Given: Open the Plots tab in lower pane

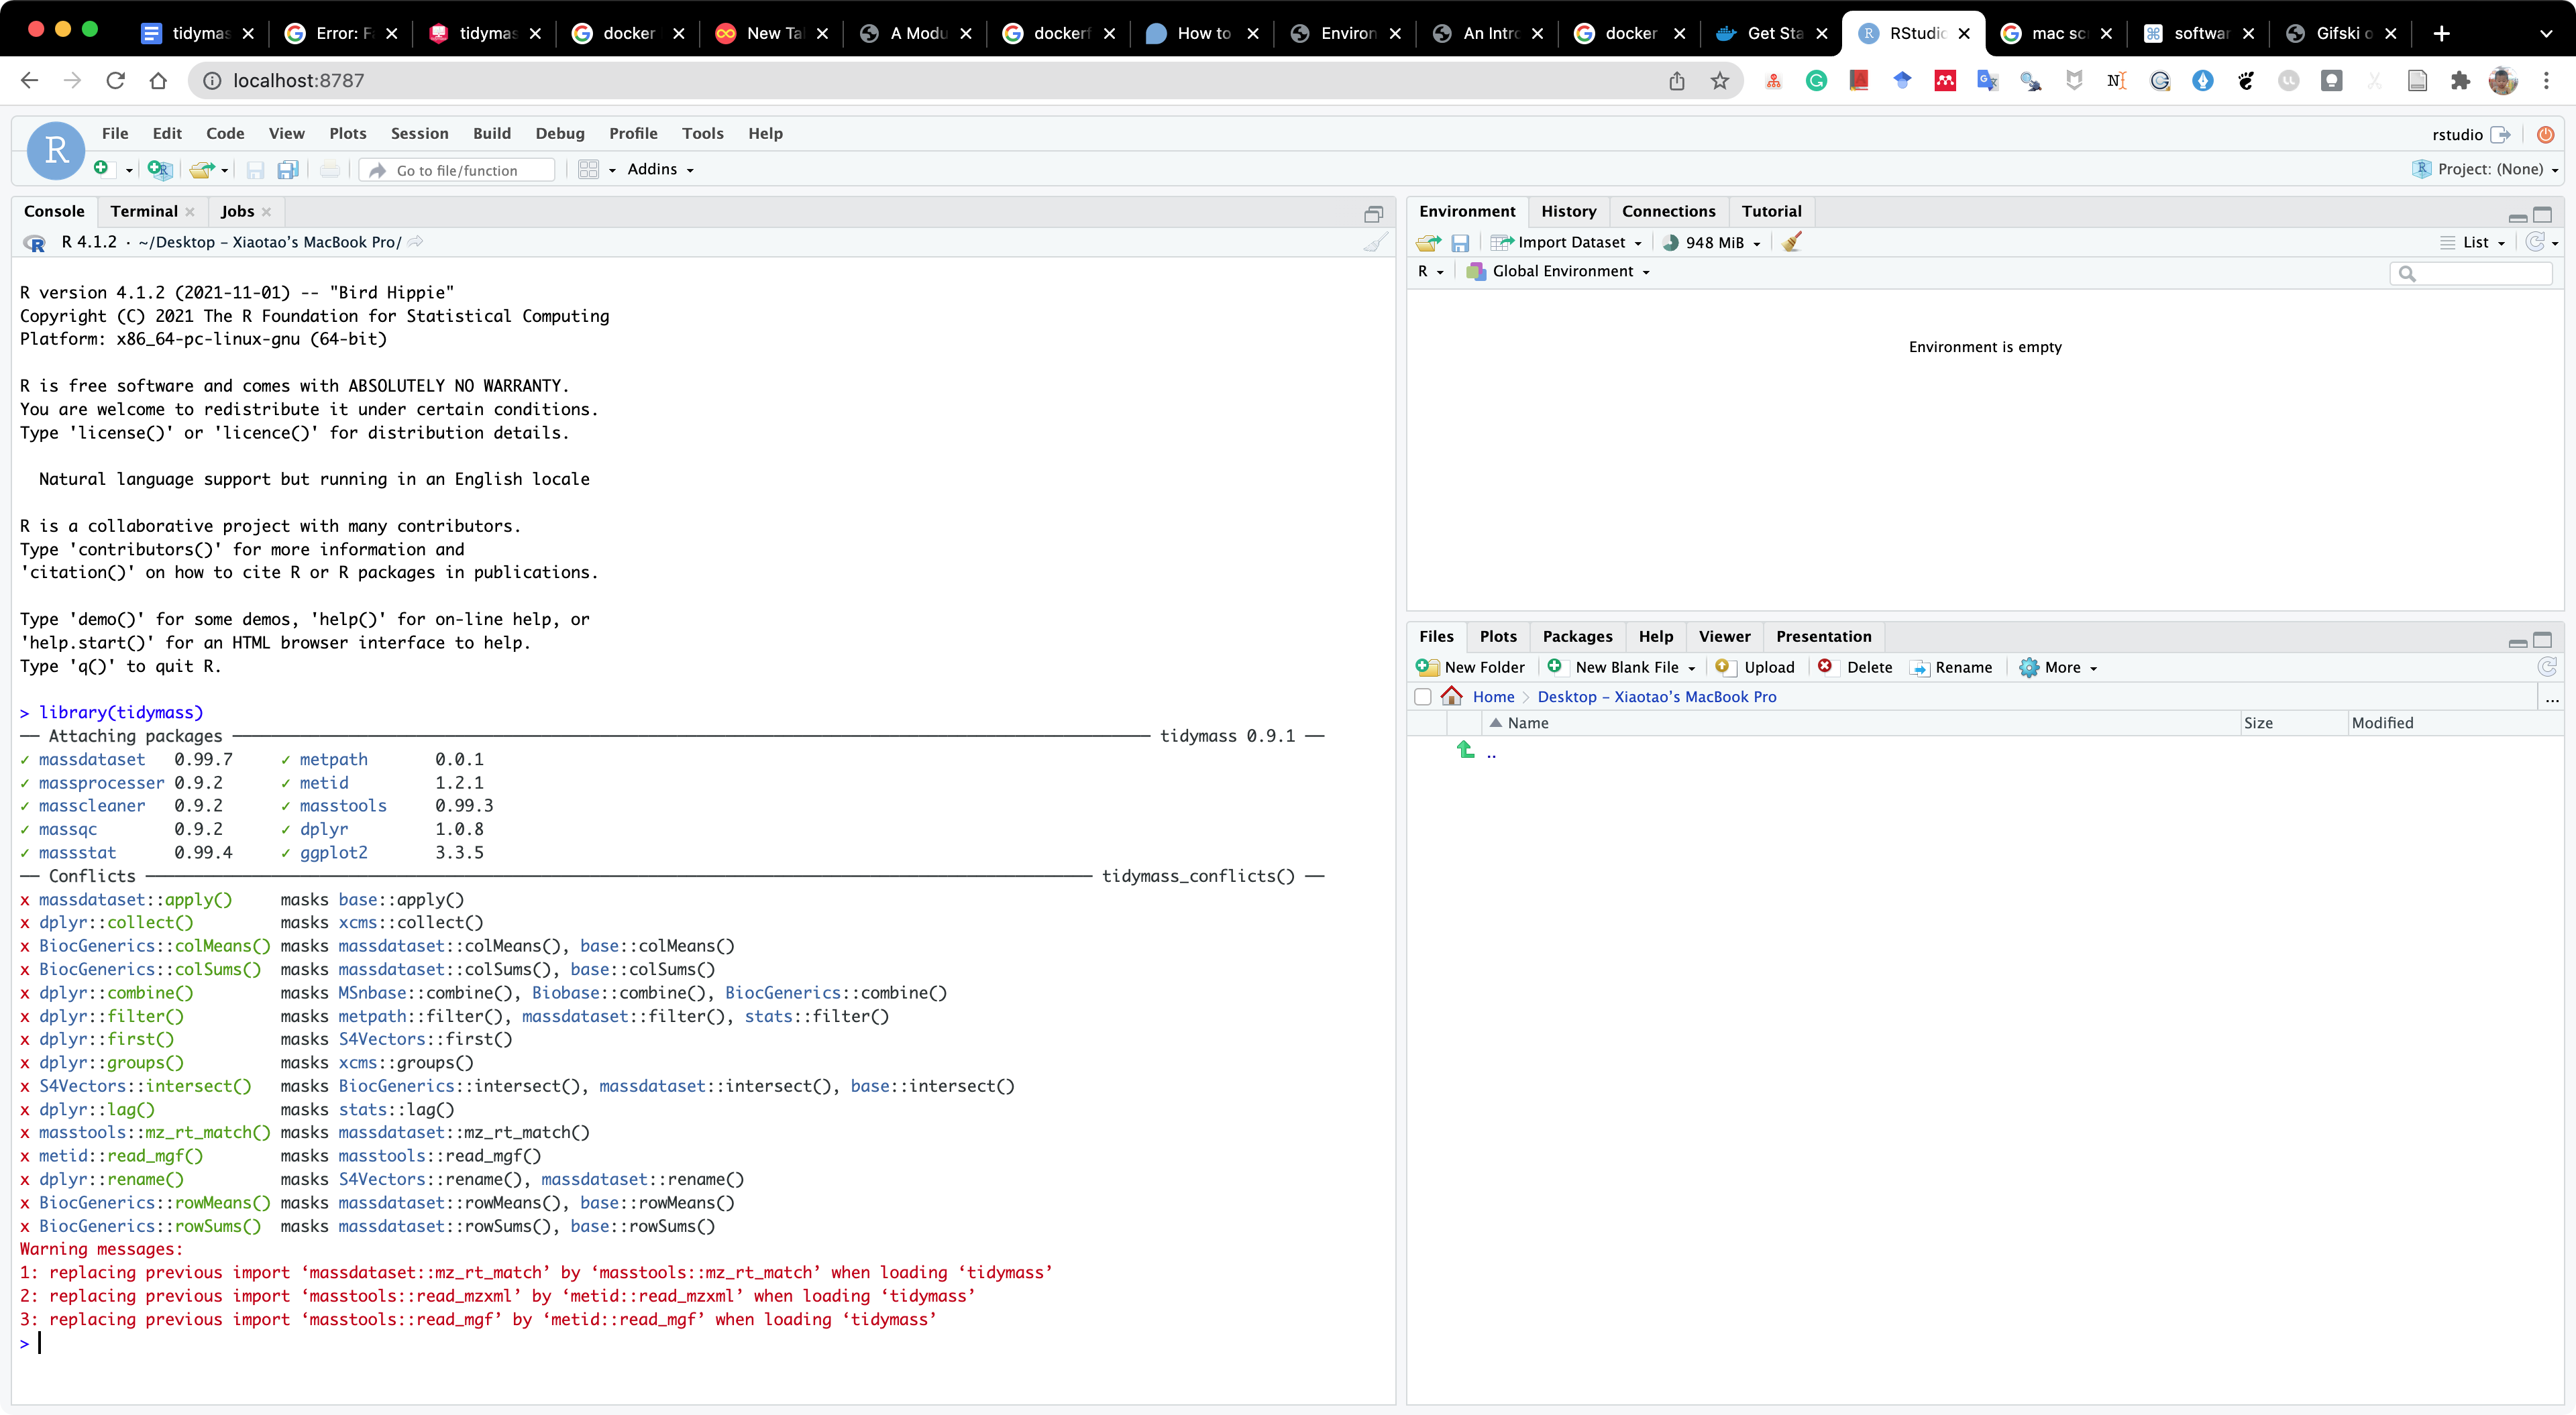Looking at the screenshot, I should (x=1498, y=636).
